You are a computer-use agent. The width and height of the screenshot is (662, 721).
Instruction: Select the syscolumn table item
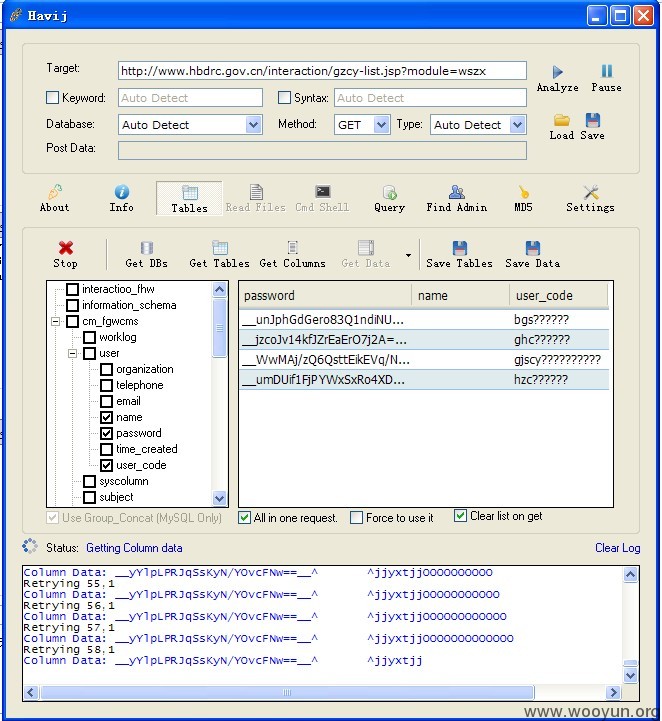124,481
